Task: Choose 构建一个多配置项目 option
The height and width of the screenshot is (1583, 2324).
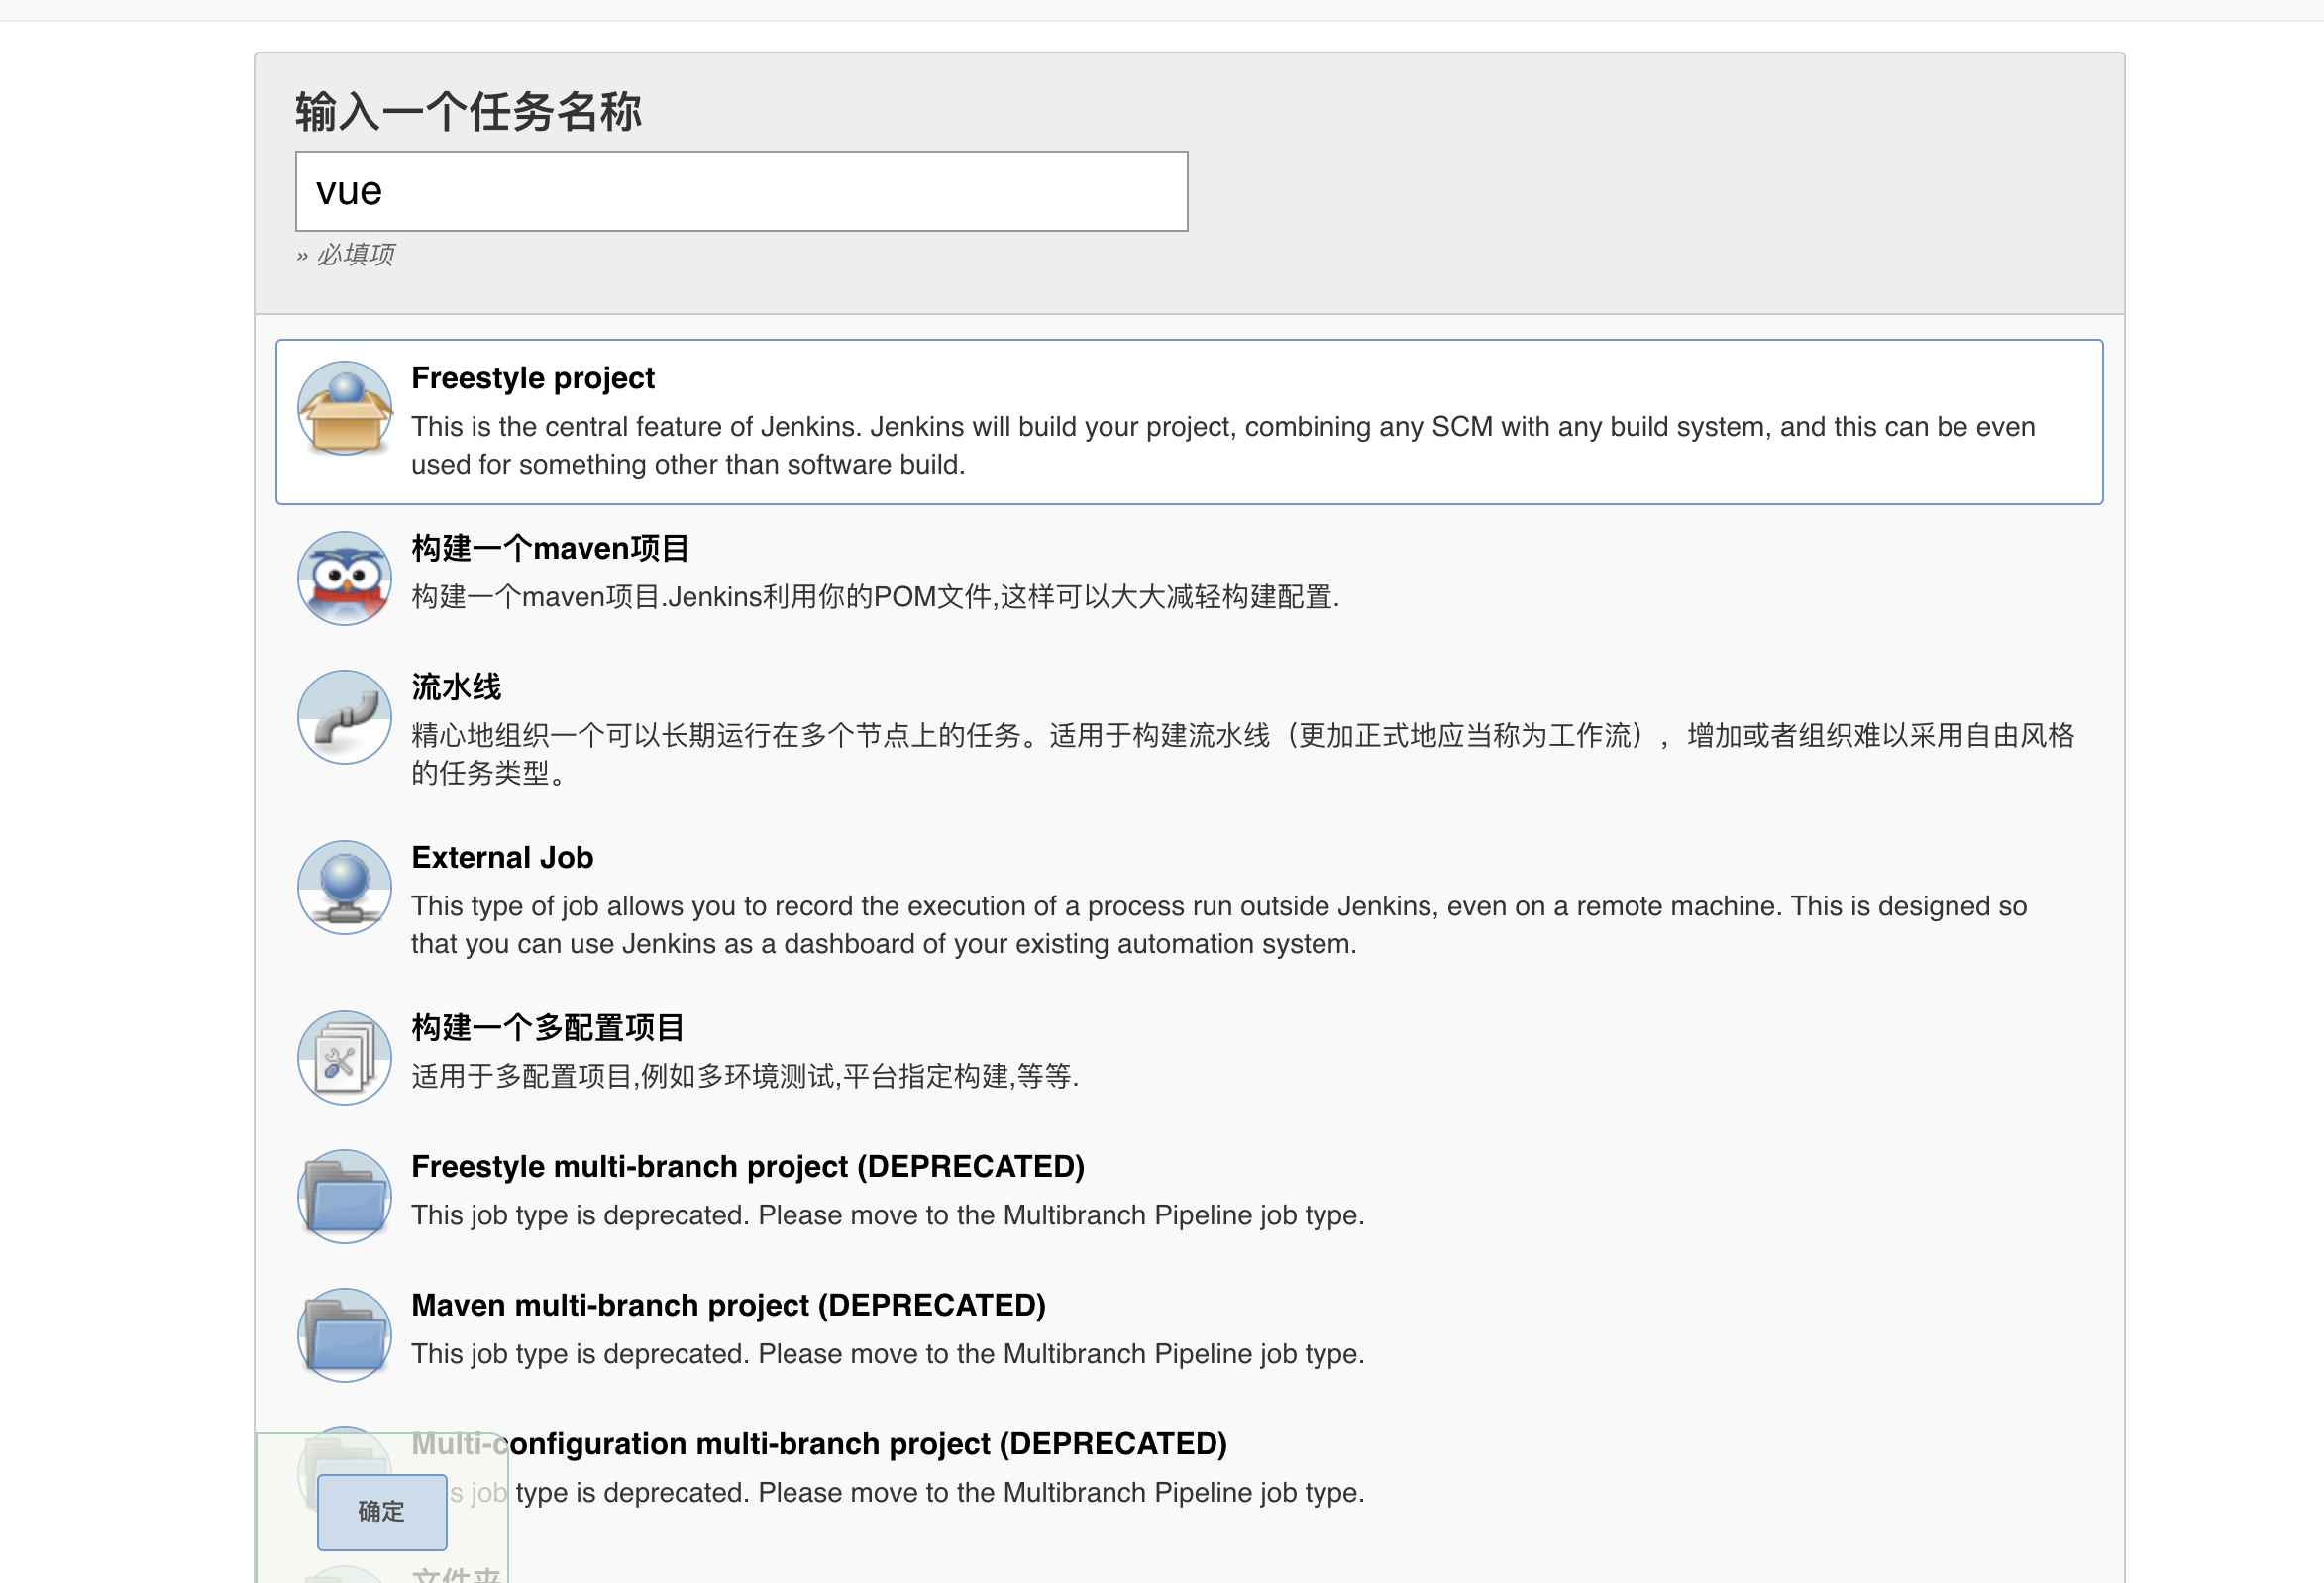Action: pyautogui.click(x=547, y=1027)
